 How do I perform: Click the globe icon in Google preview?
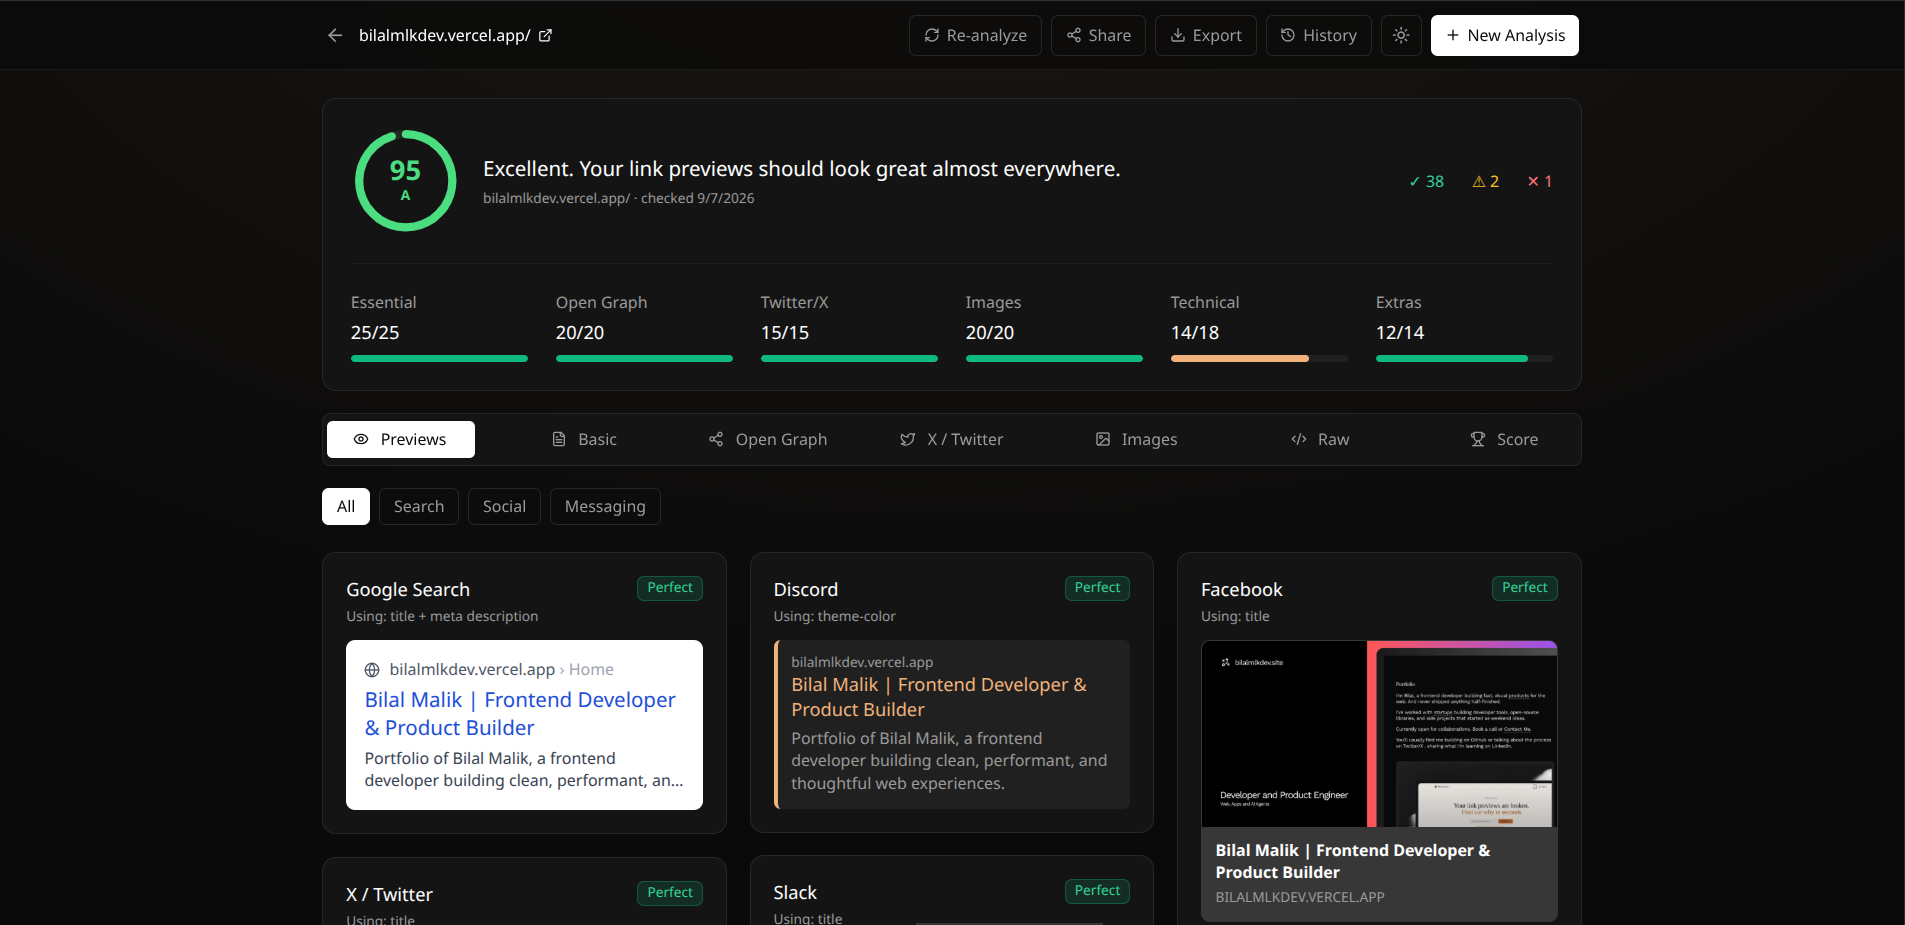tap(372, 670)
